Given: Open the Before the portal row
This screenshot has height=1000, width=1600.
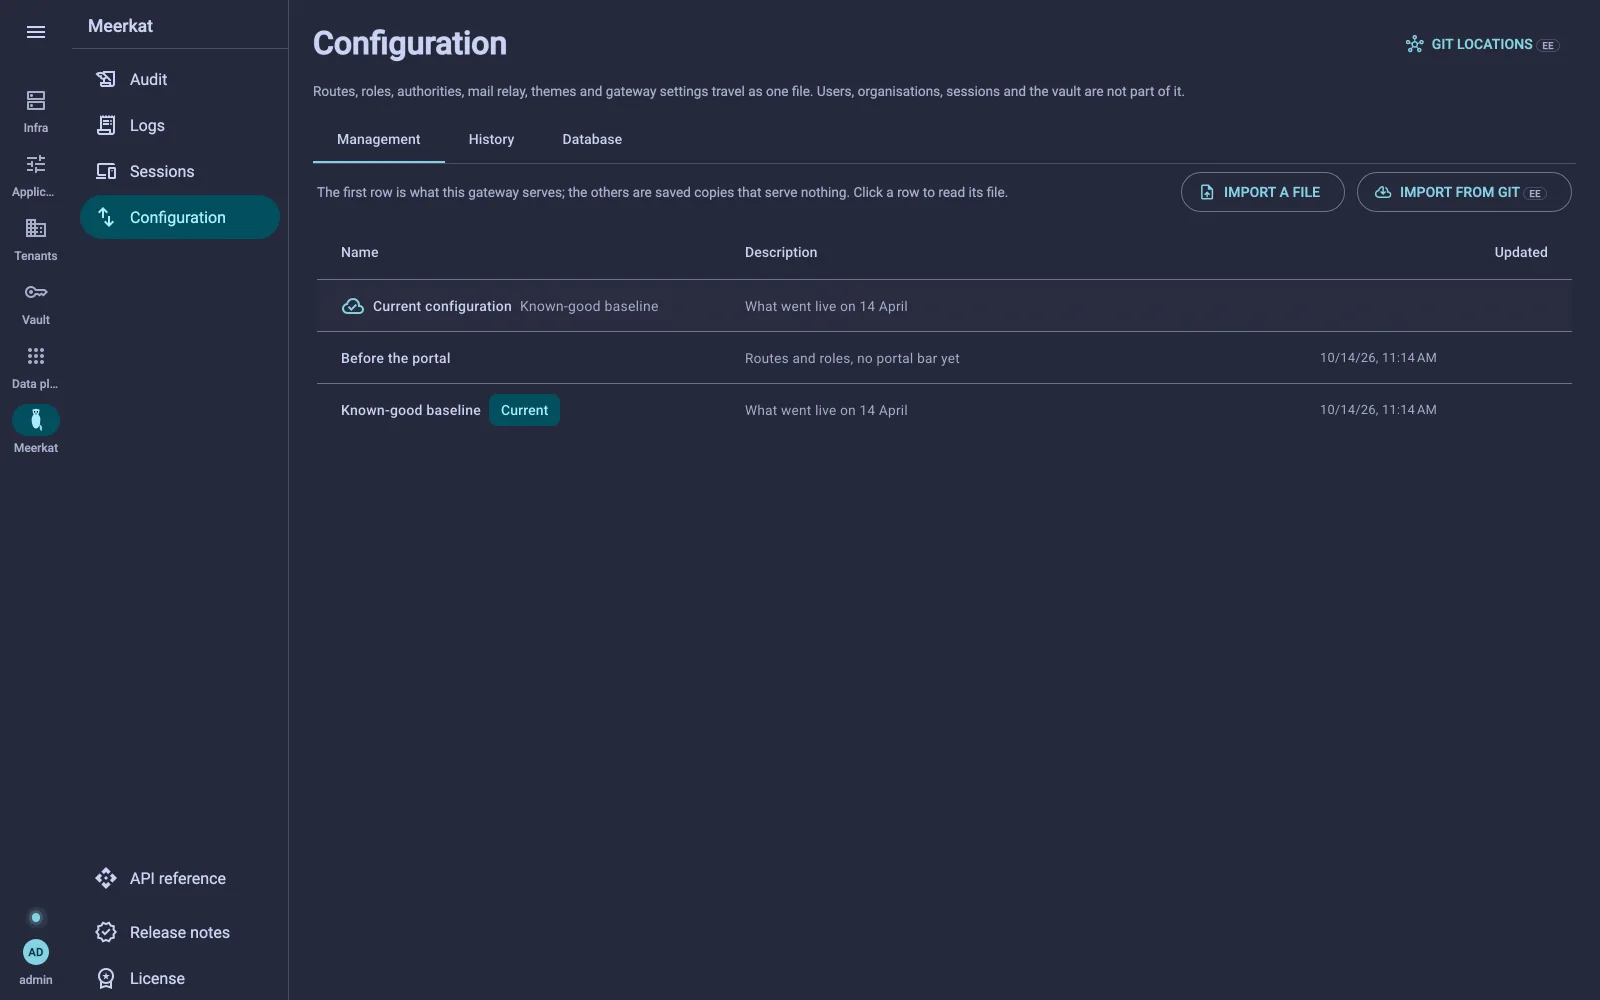Looking at the screenshot, I should tap(944, 358).
